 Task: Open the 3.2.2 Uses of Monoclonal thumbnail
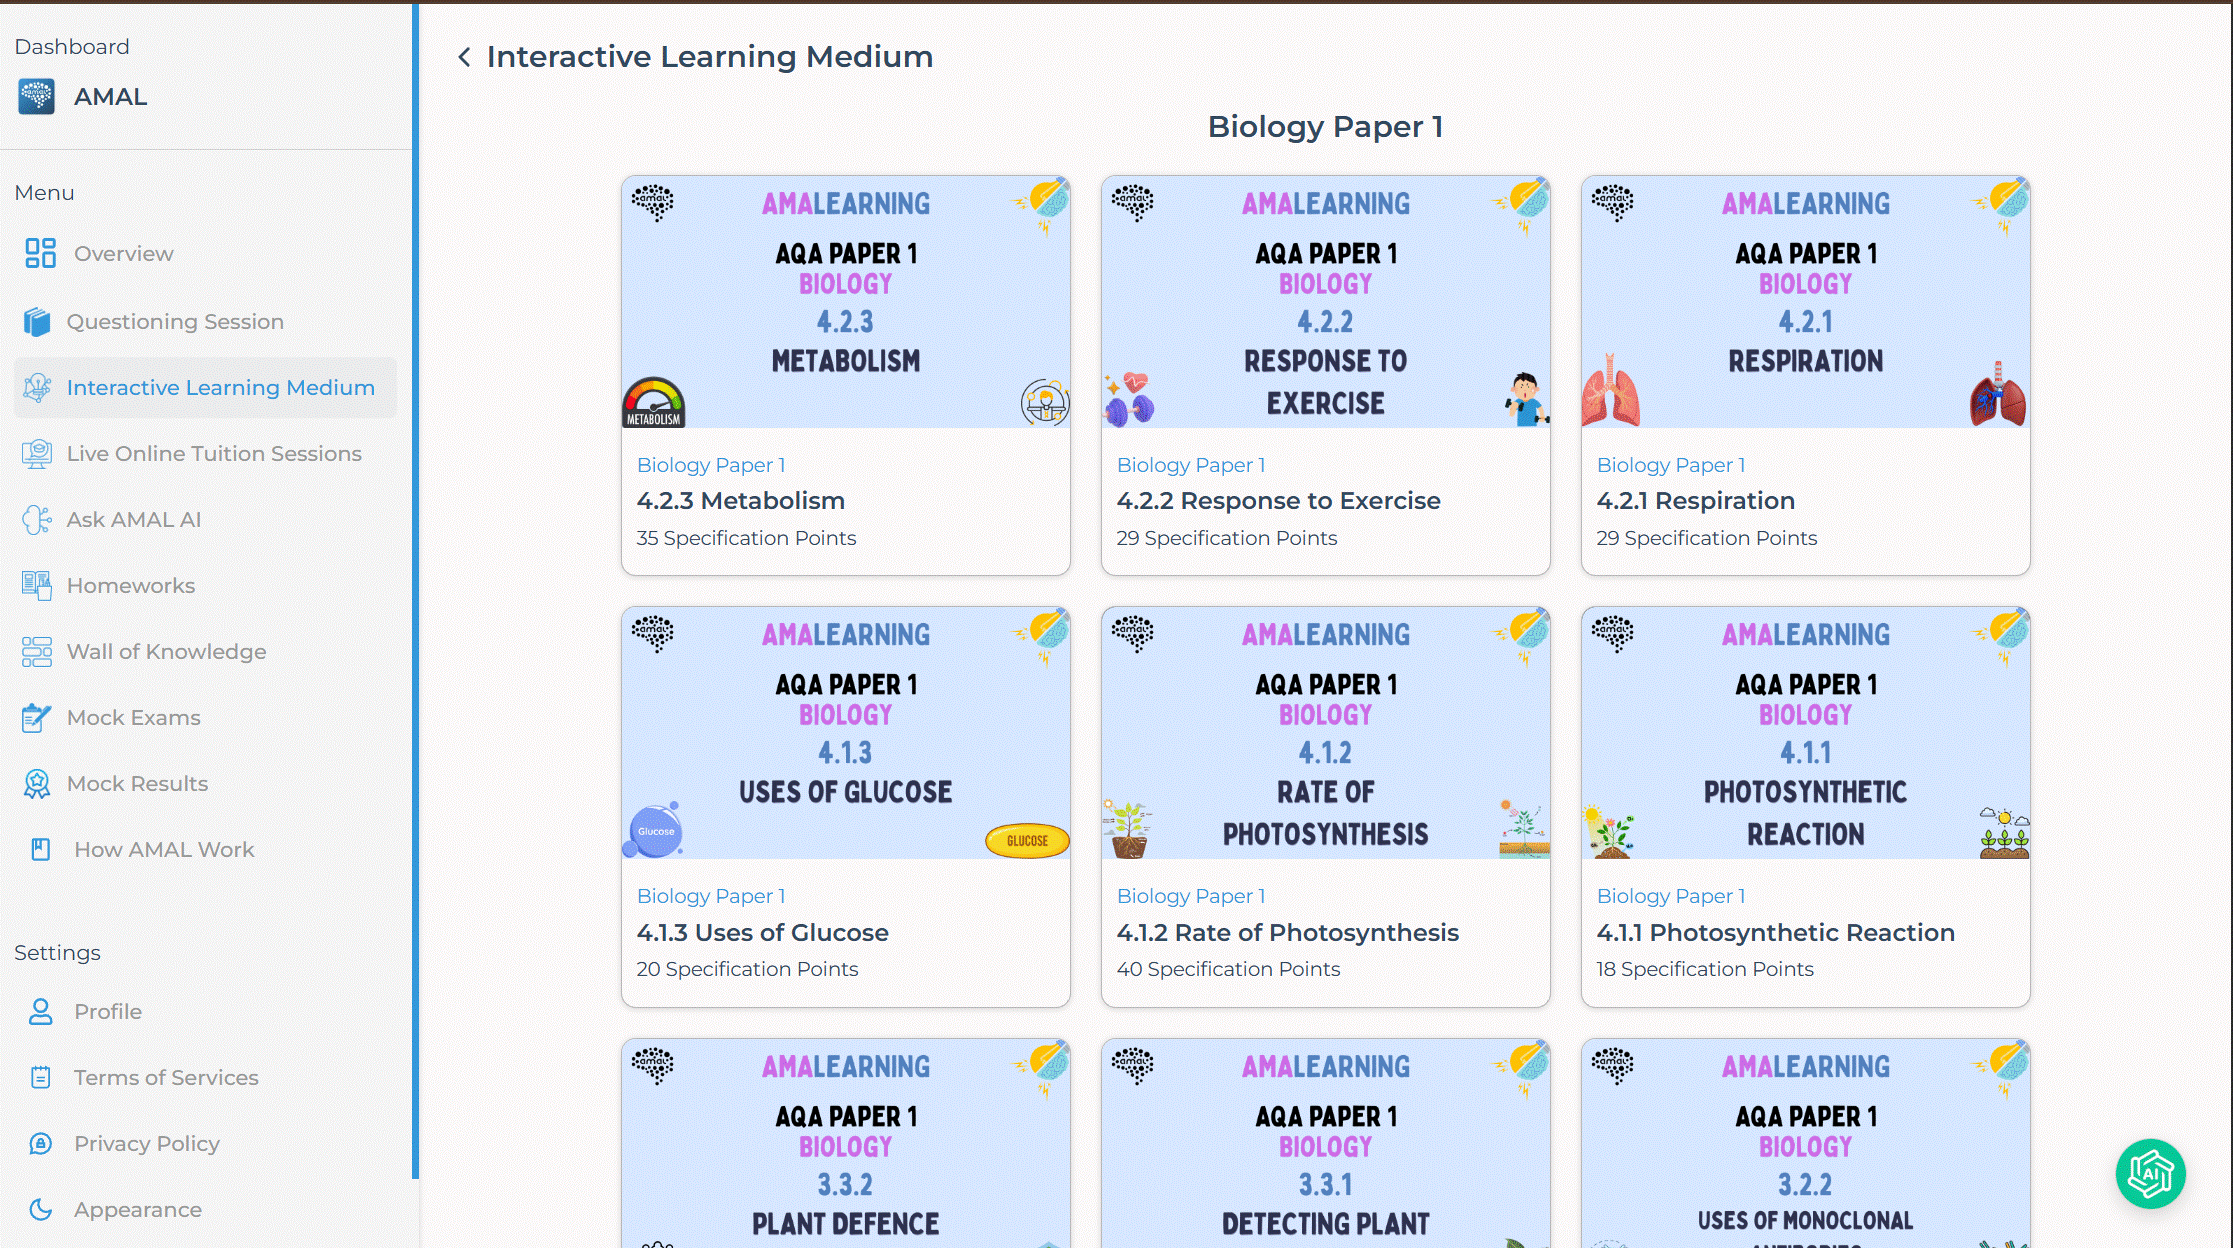(1806, 1144)
